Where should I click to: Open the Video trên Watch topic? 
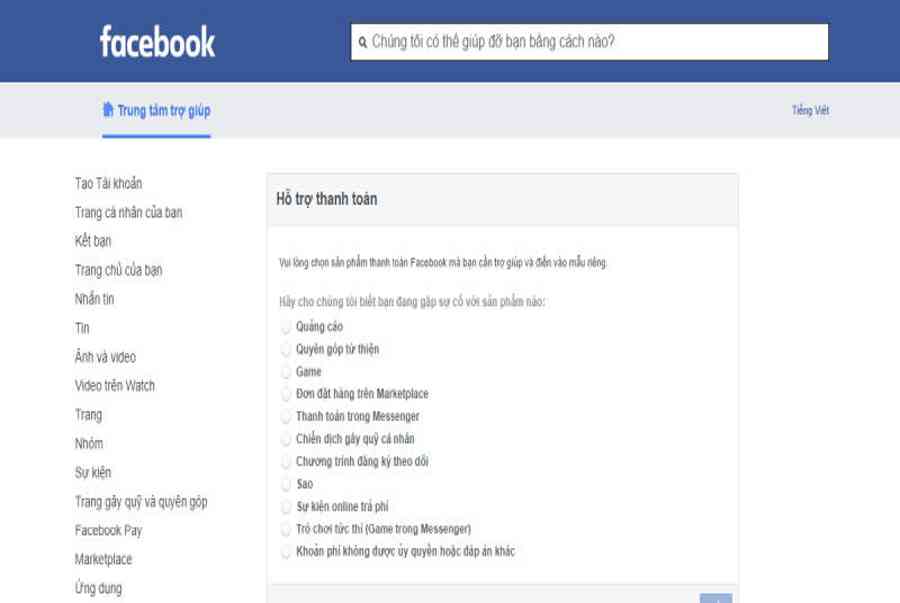pos(115,385)
